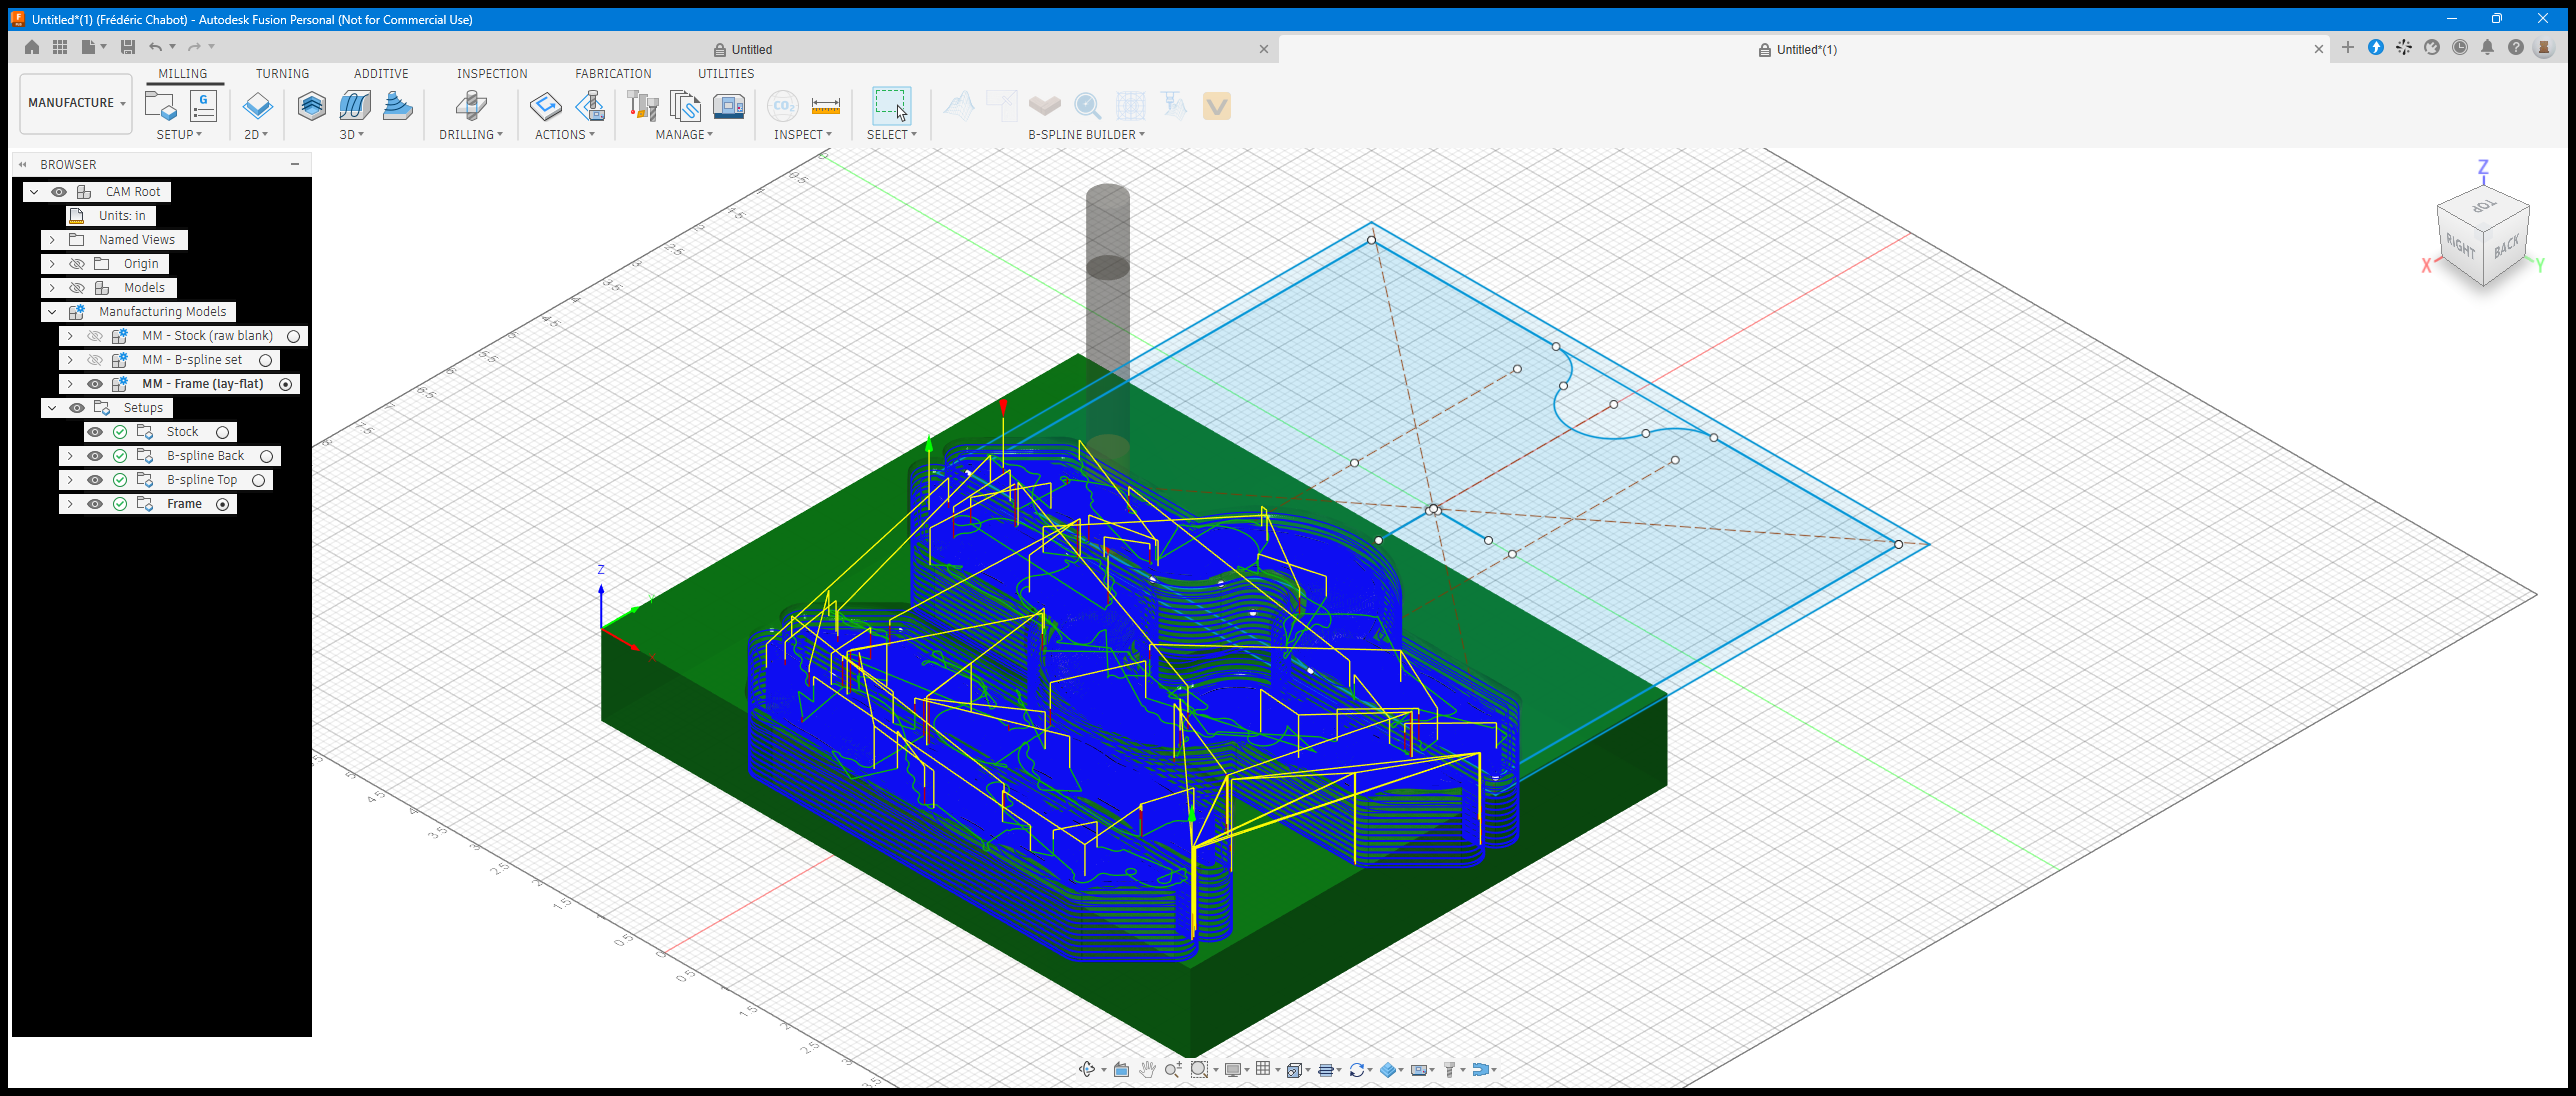The image size is (2576, 1096).
Task: Click the Home icon in the top toolbar
Action: click(x=32, y=47)
